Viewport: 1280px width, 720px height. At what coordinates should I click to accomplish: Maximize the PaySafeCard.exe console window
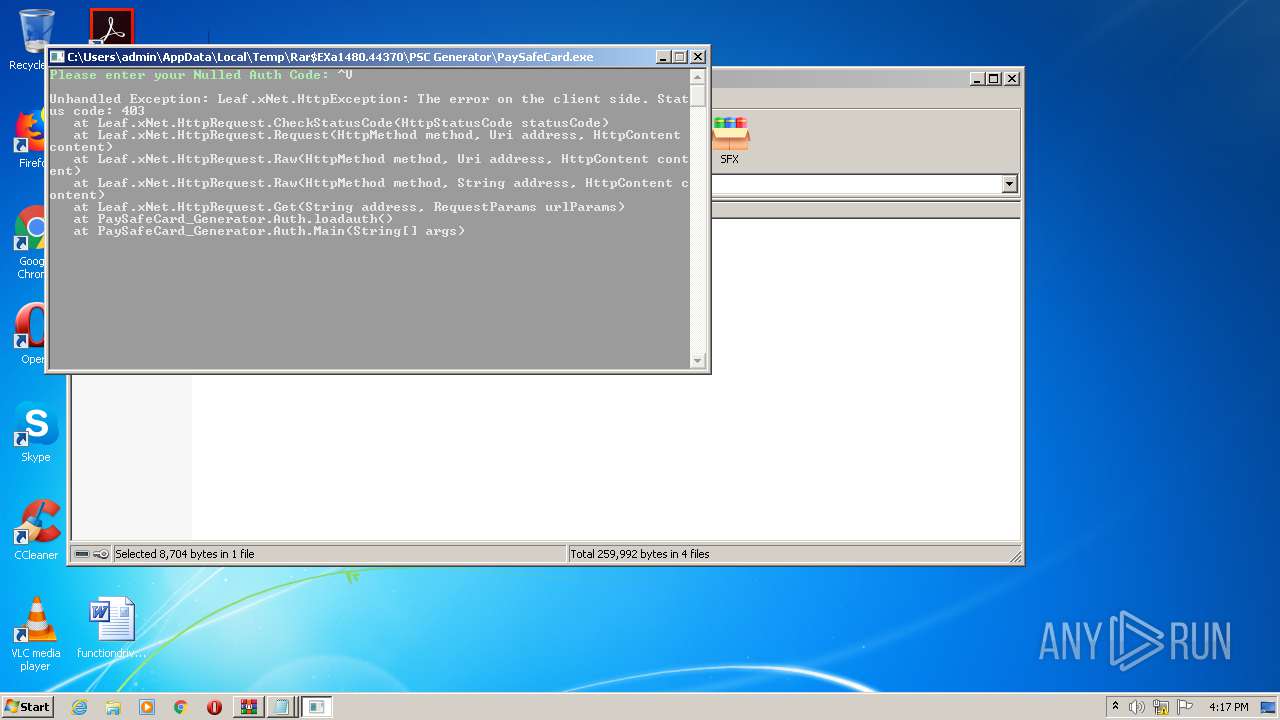point(680,57)
